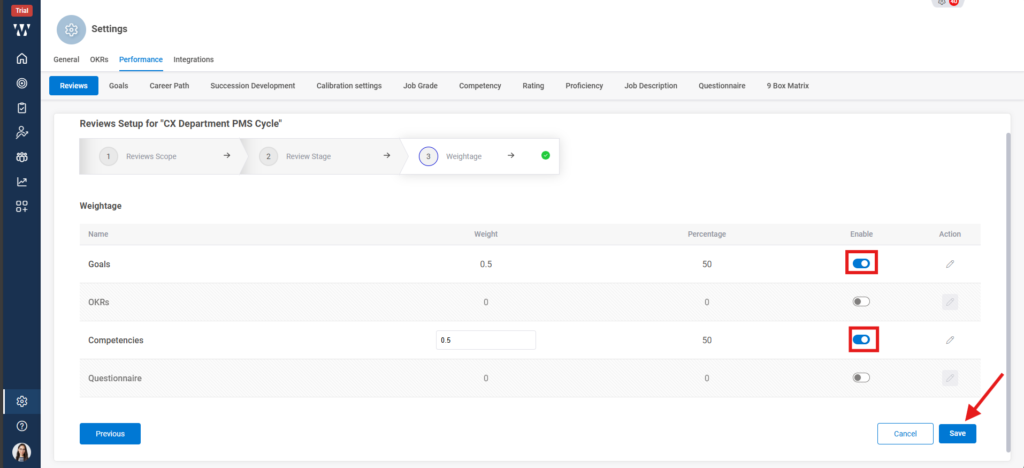1024x468 pixels.
Task: Open the settings gear in sidebar
Action: click(x=22, y=401)
